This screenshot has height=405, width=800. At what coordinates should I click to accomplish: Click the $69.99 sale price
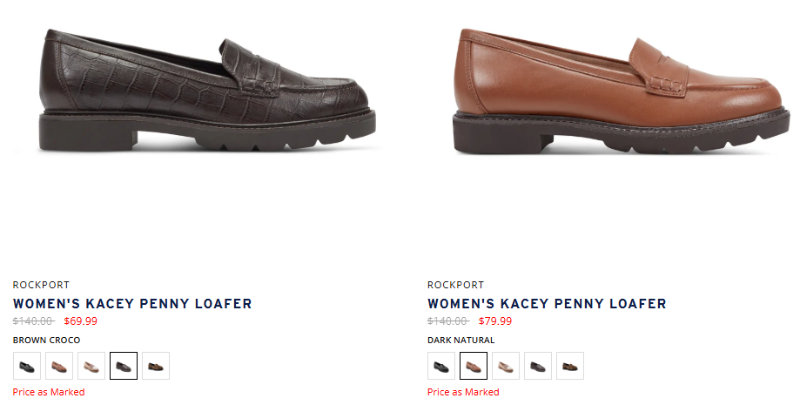click(x=81, y=321)
